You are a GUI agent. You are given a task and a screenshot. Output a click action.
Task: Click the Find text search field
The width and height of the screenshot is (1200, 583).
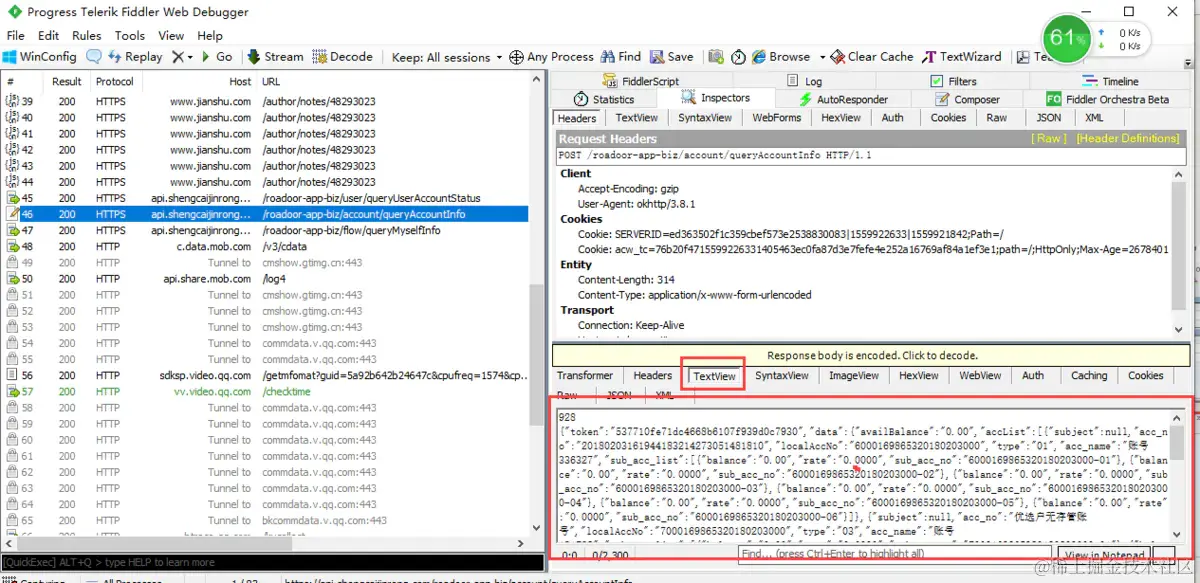tap(896, 554)
